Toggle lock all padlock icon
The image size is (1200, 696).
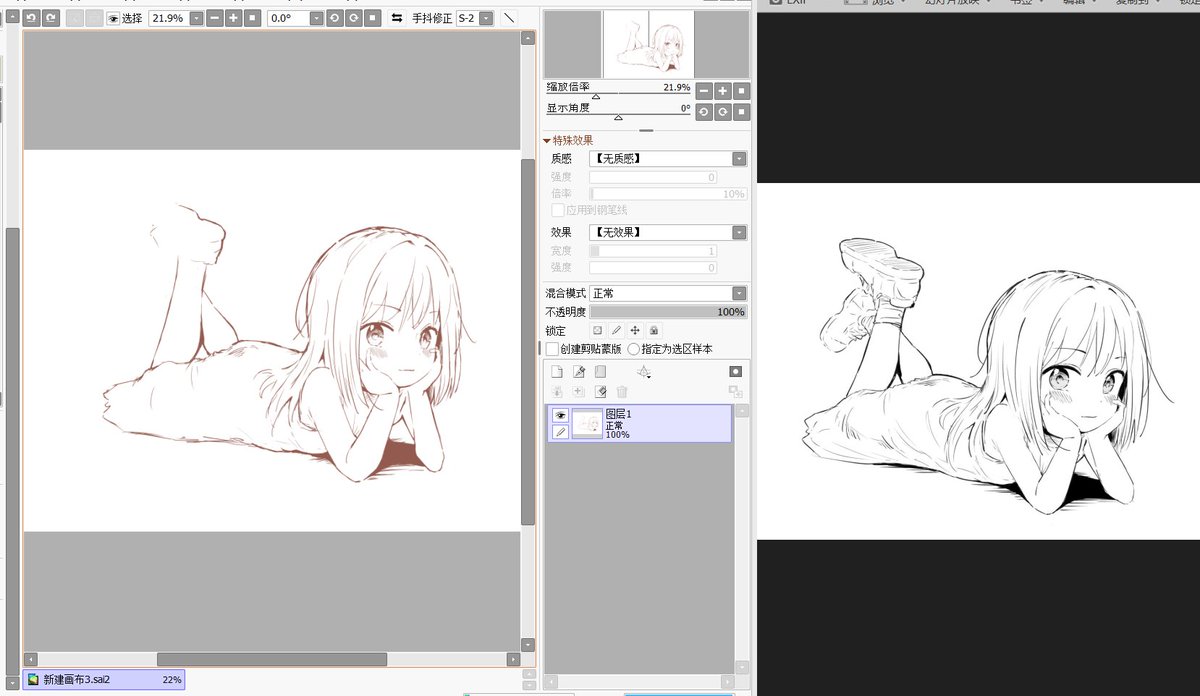(653, 330)
